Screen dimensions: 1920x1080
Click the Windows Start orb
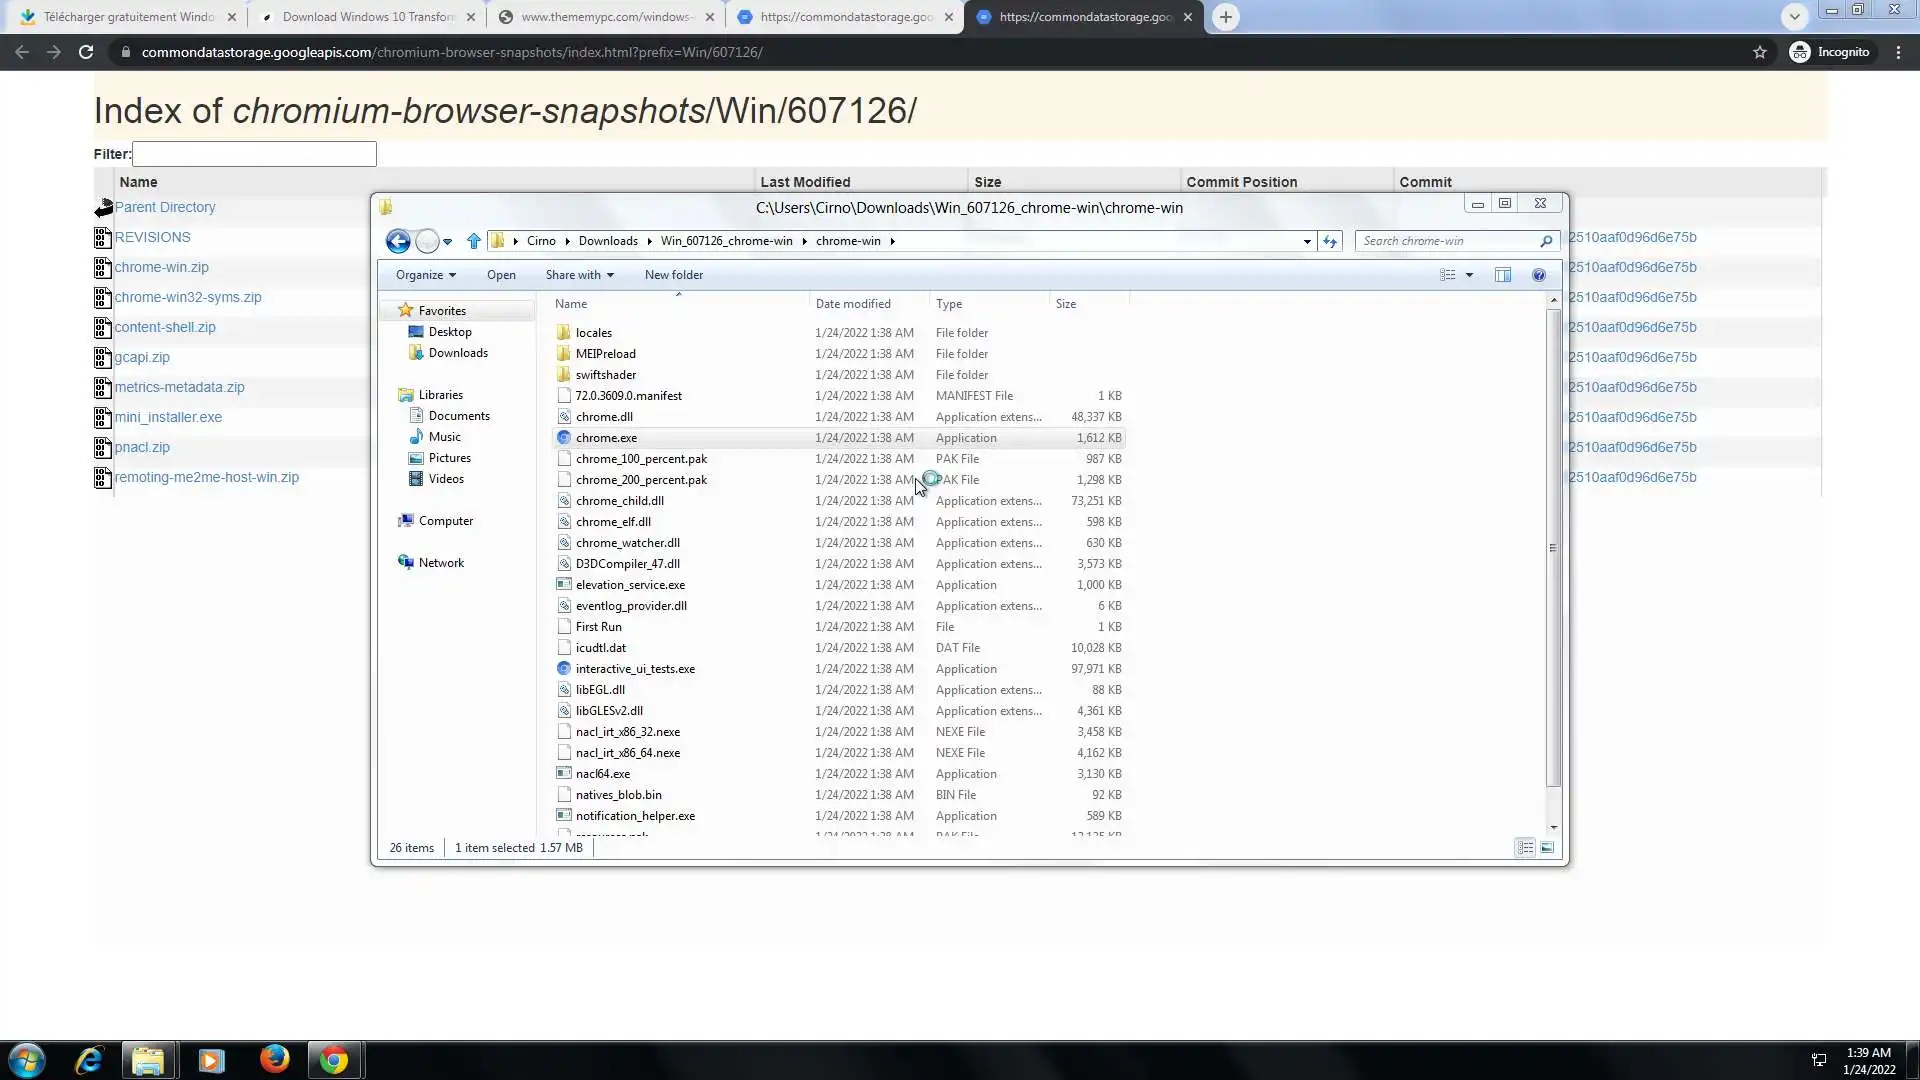pyautogui.click(x=27, y=1059)
